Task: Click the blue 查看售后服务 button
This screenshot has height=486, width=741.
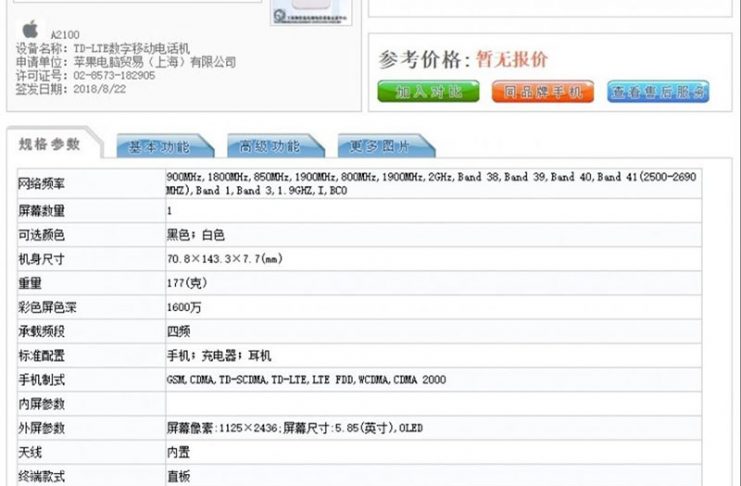Action: point(658,92)
